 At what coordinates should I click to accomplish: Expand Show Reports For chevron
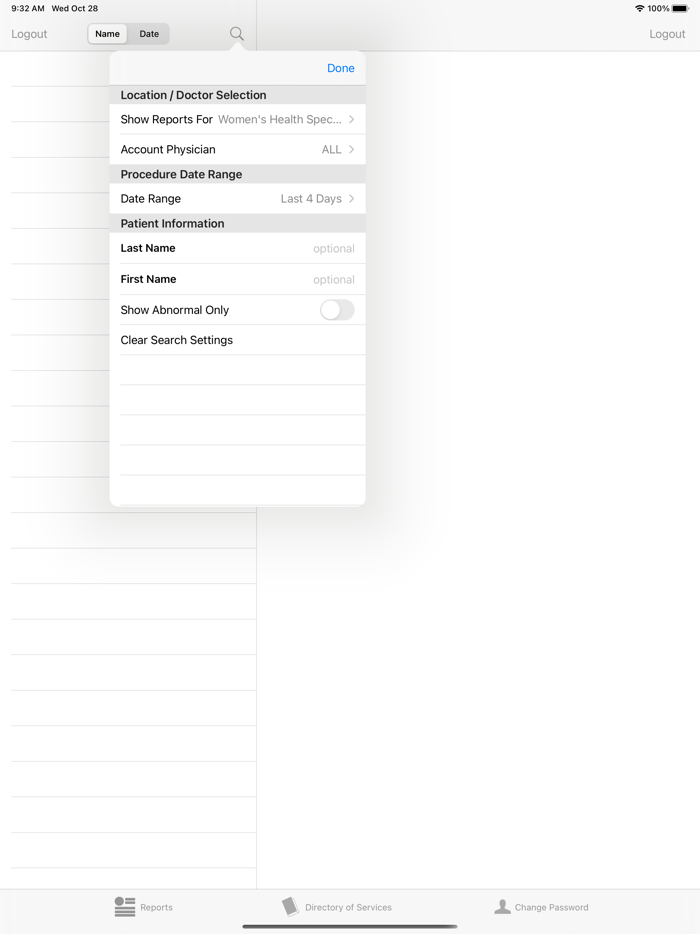(x=351, y=119)
